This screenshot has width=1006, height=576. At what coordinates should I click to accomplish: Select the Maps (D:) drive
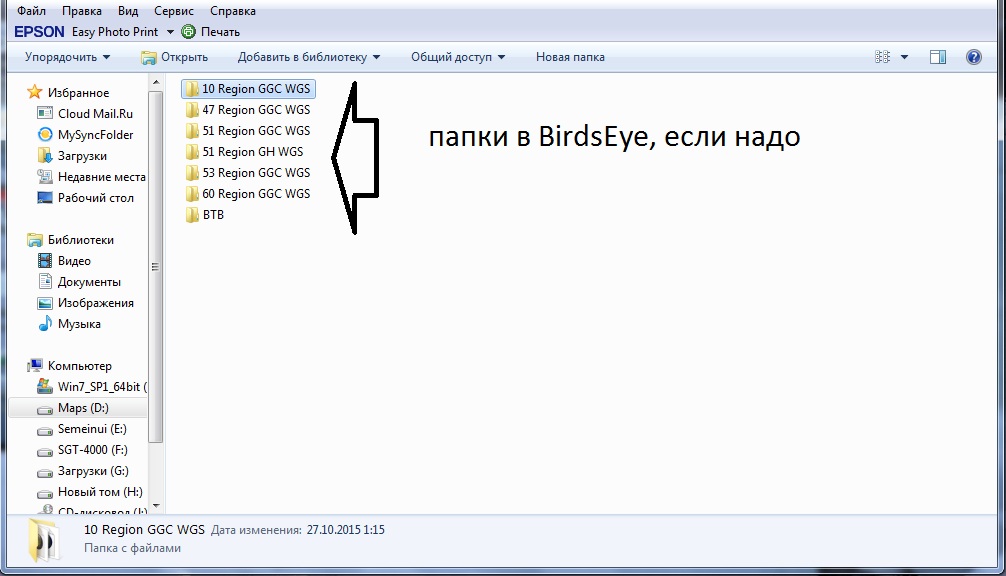tap(83, 408)
